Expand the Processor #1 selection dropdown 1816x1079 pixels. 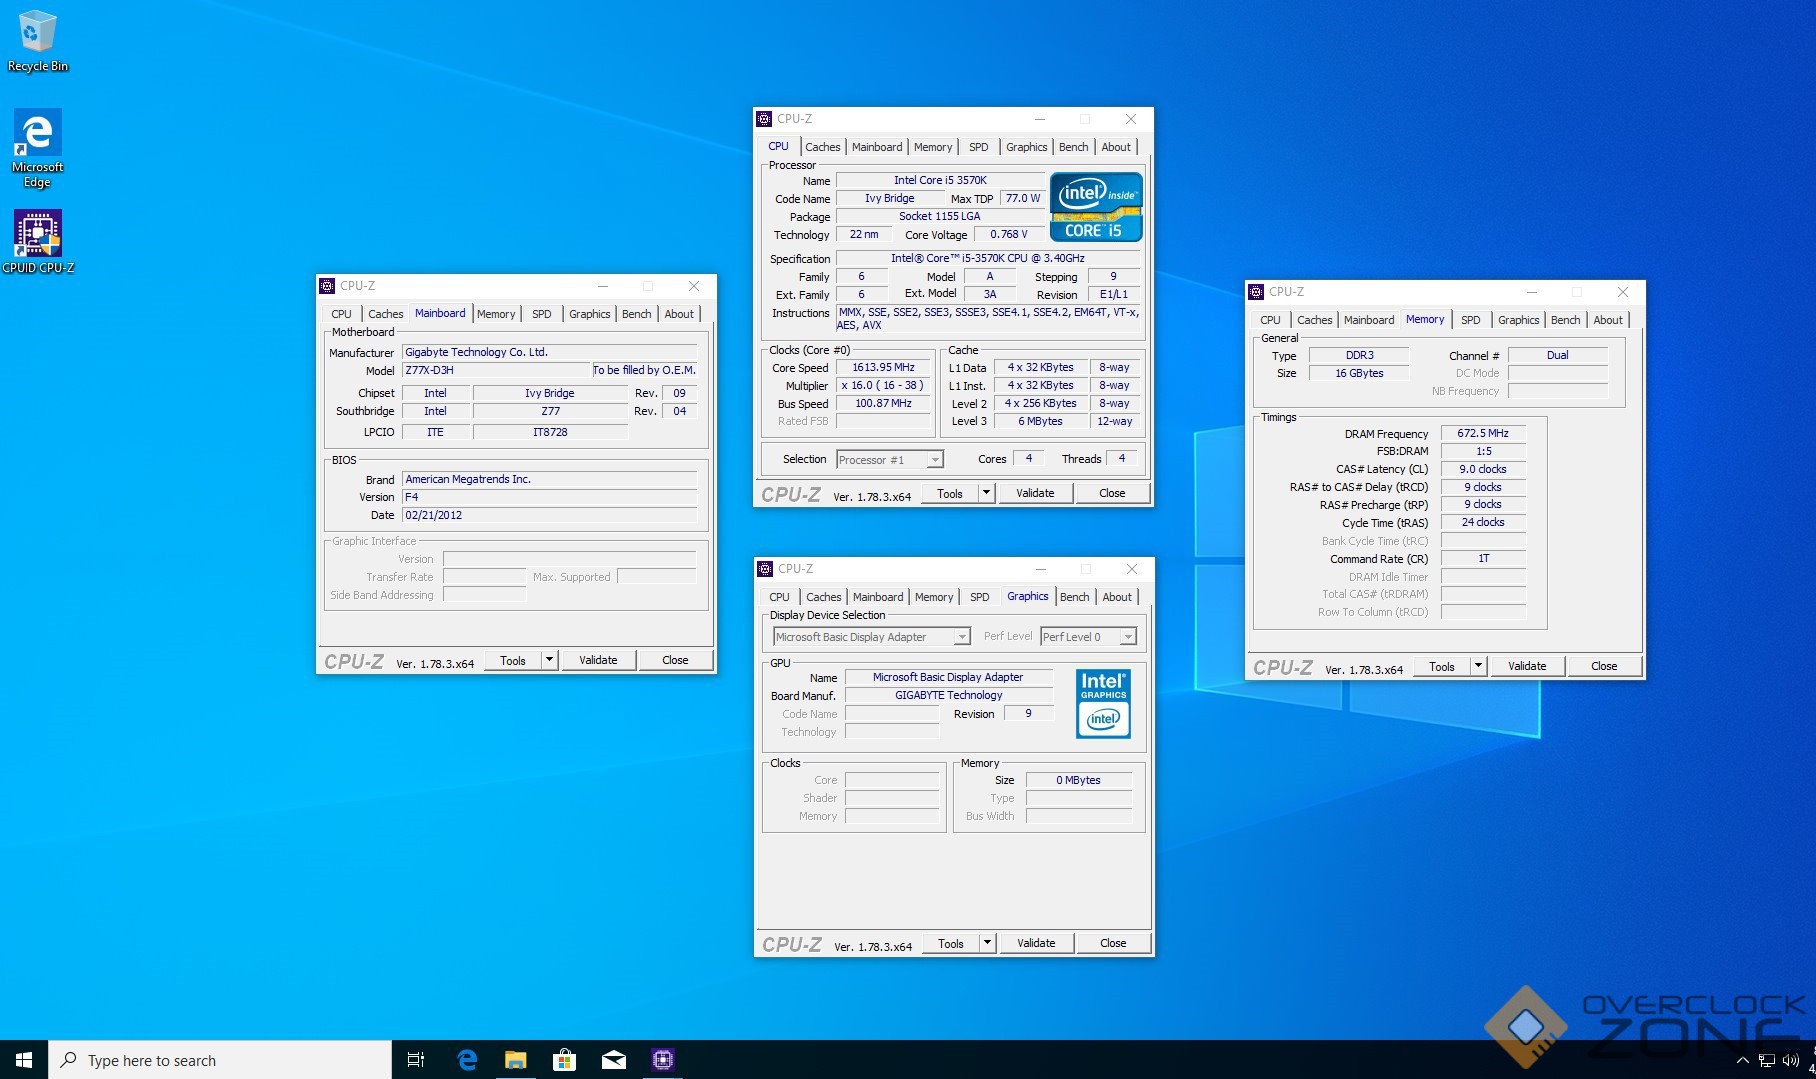pyautogui.click(x=934, y=460)
